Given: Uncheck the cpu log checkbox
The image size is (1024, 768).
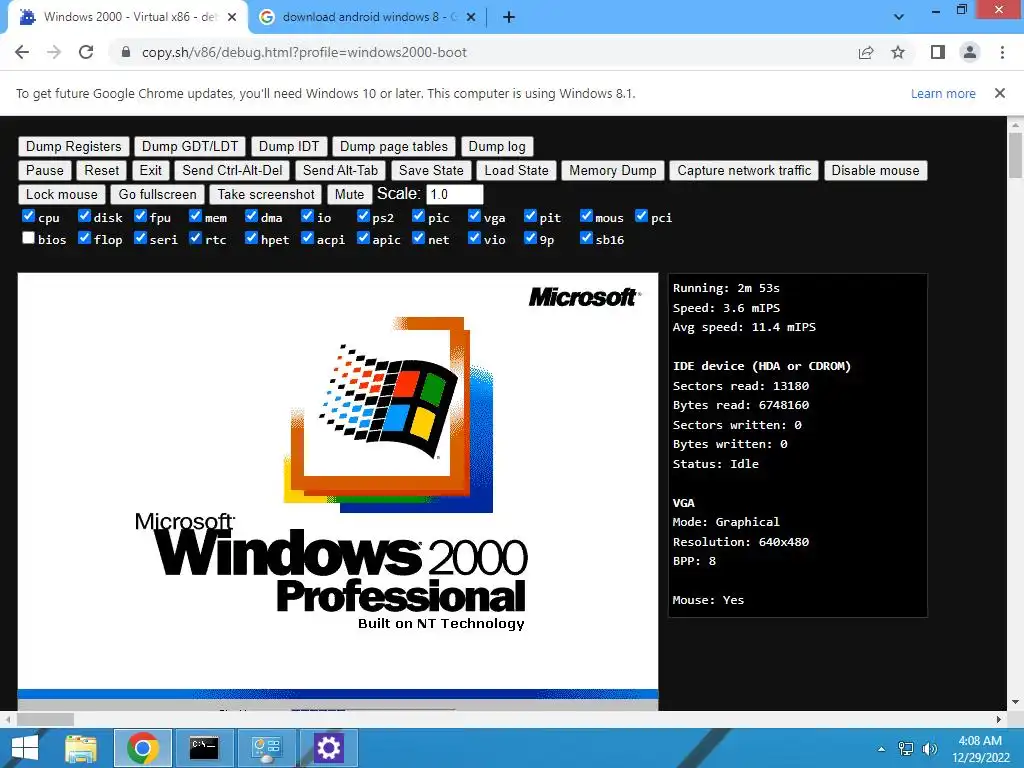Looking at the screenshot, I should 28,216.
